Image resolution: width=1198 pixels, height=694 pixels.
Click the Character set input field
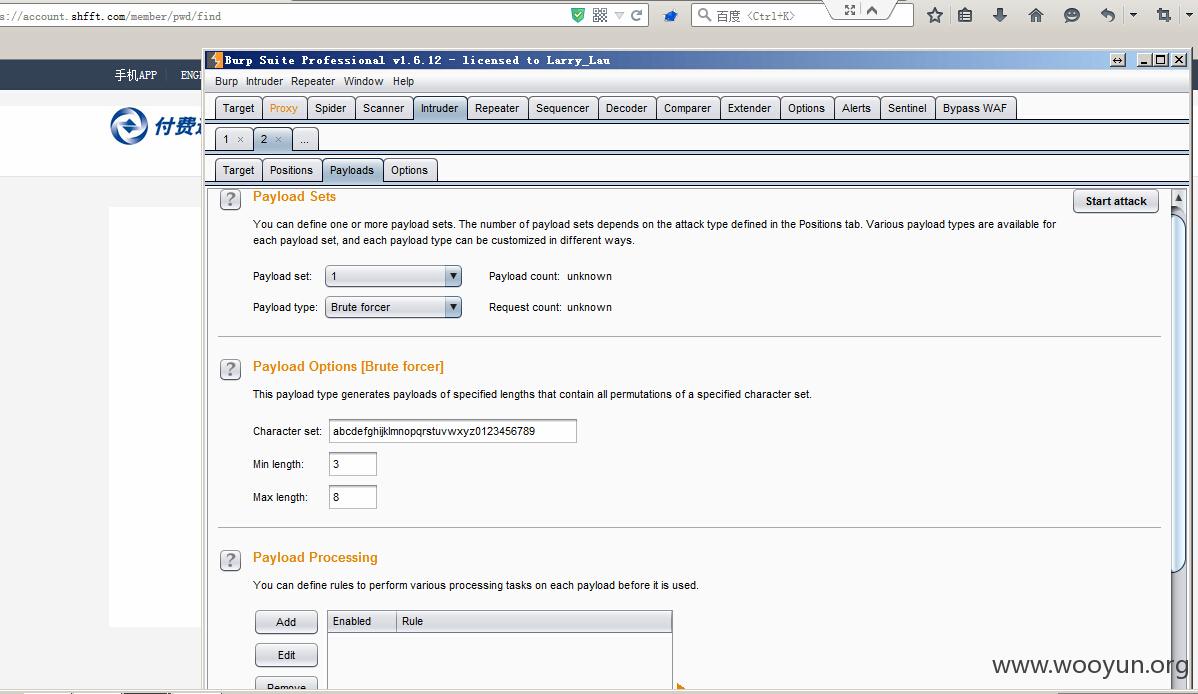tap(452, 431)
